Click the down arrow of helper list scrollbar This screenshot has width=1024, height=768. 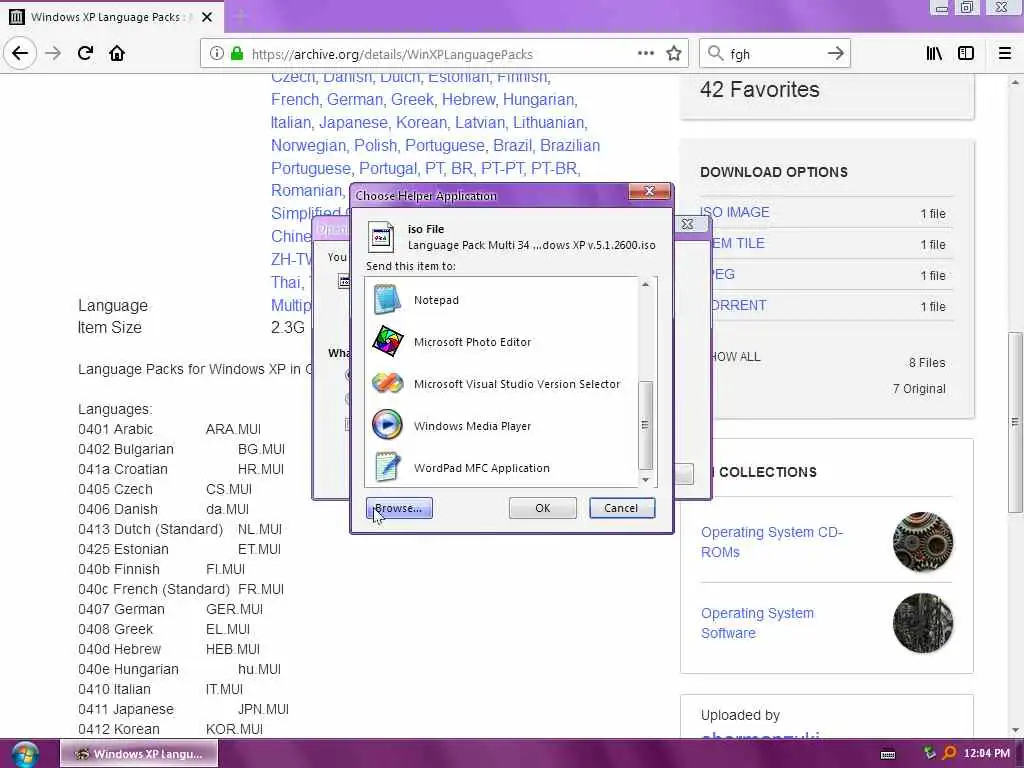pyautogui.click(x=645, y=480)
